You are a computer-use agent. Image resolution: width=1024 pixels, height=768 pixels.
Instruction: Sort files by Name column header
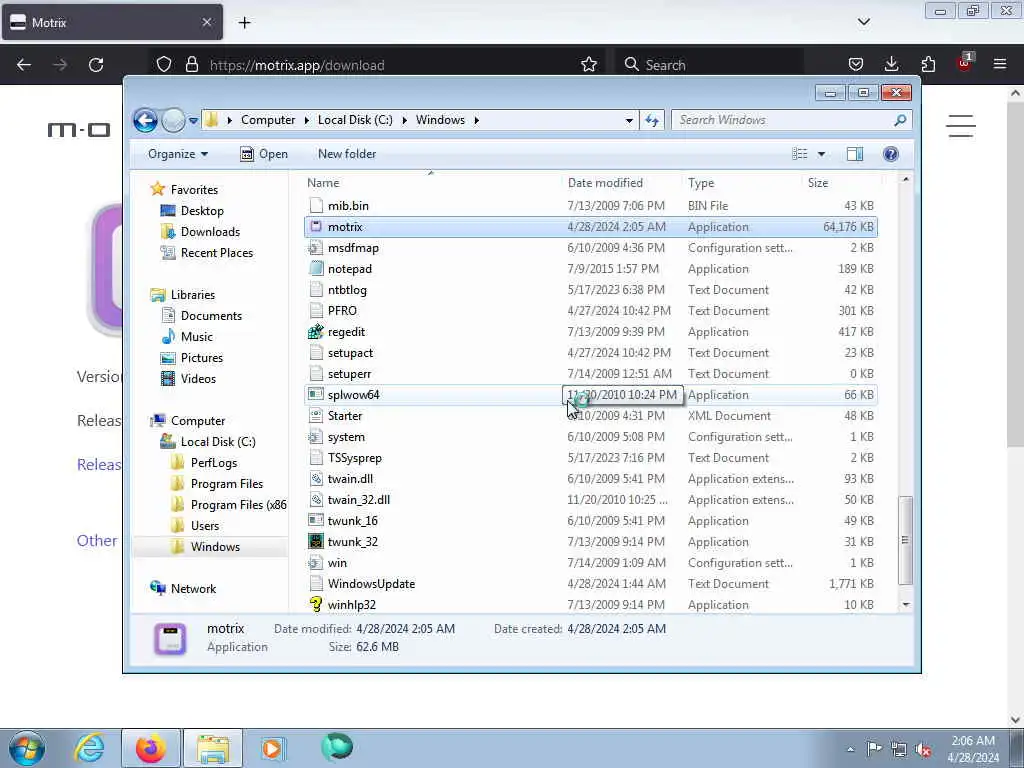323,183
